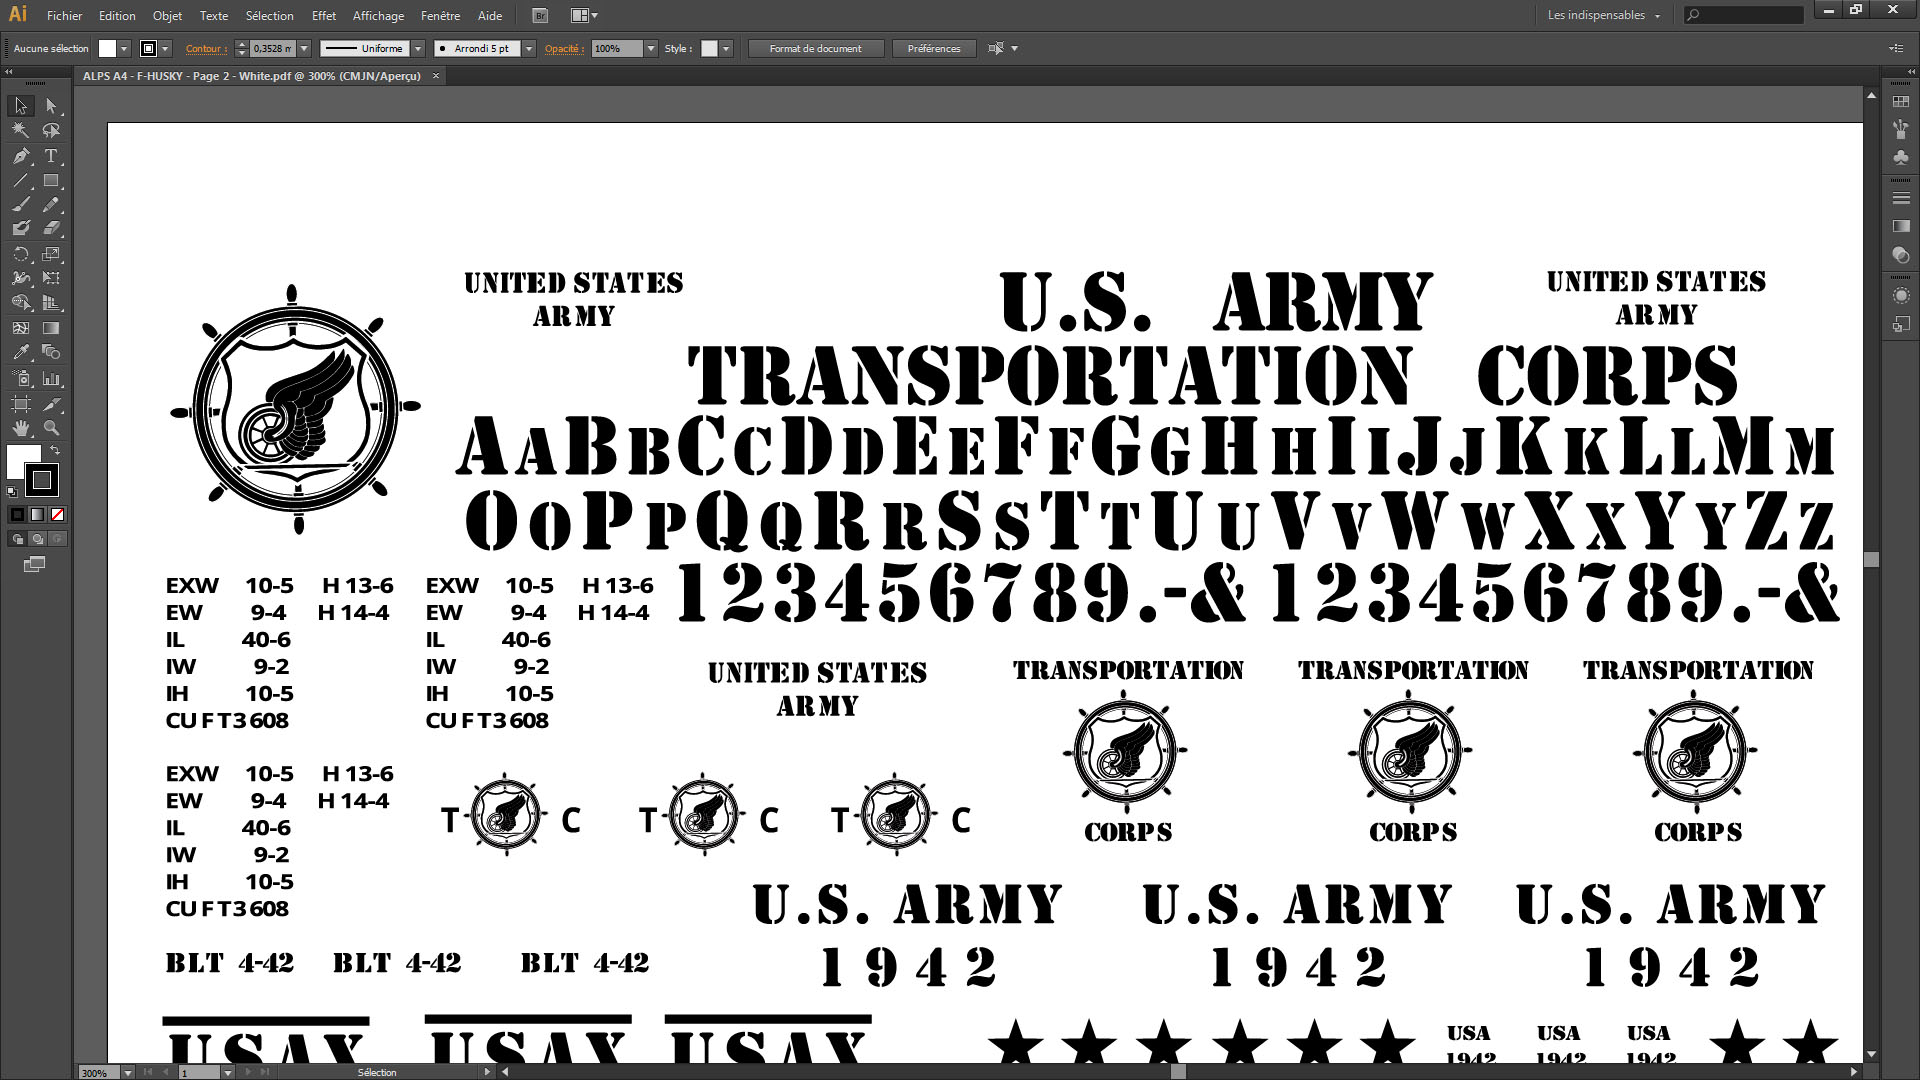
Task: Select the Scale tool
Action: tap(51, 254)
